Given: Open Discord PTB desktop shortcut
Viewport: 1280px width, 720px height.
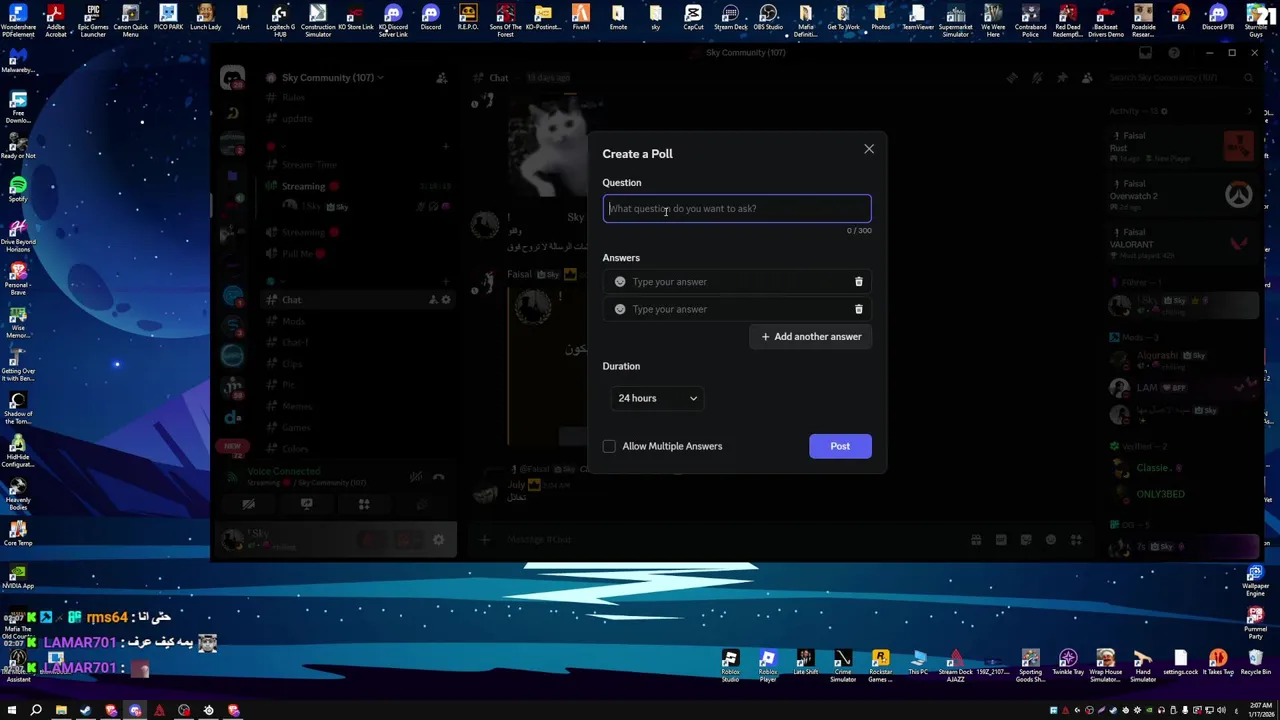Looking at the screenshot, I should (x=1218, y=17).
